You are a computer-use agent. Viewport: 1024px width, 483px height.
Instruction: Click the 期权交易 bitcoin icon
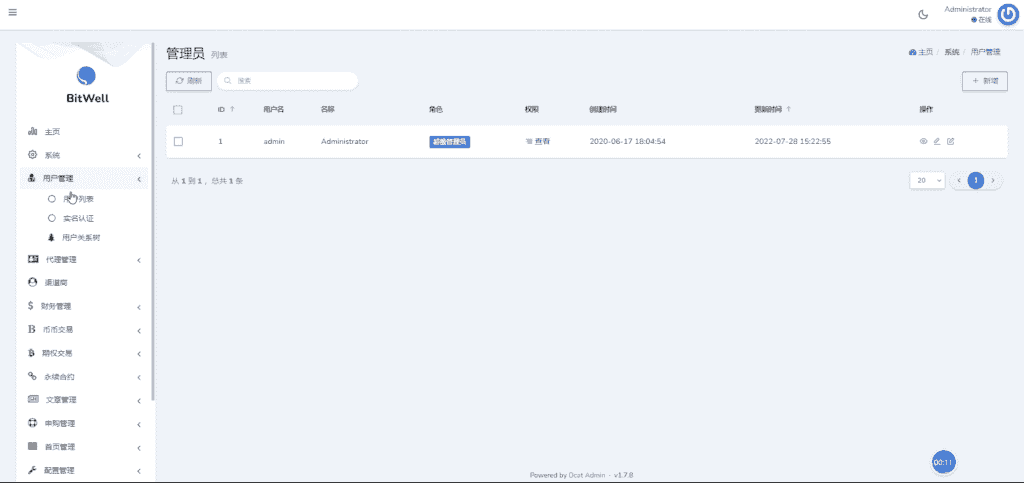point(31,353)
